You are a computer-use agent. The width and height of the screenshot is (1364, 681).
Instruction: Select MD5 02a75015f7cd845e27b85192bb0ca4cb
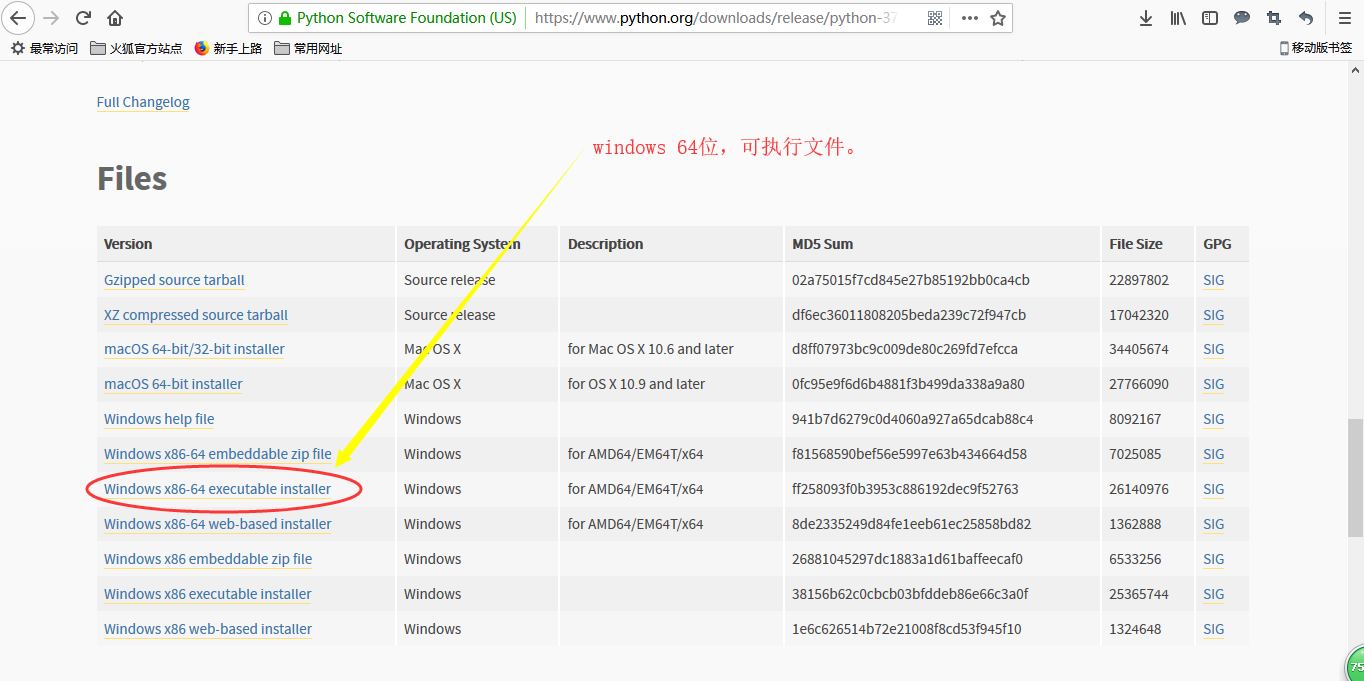[911, 280]
